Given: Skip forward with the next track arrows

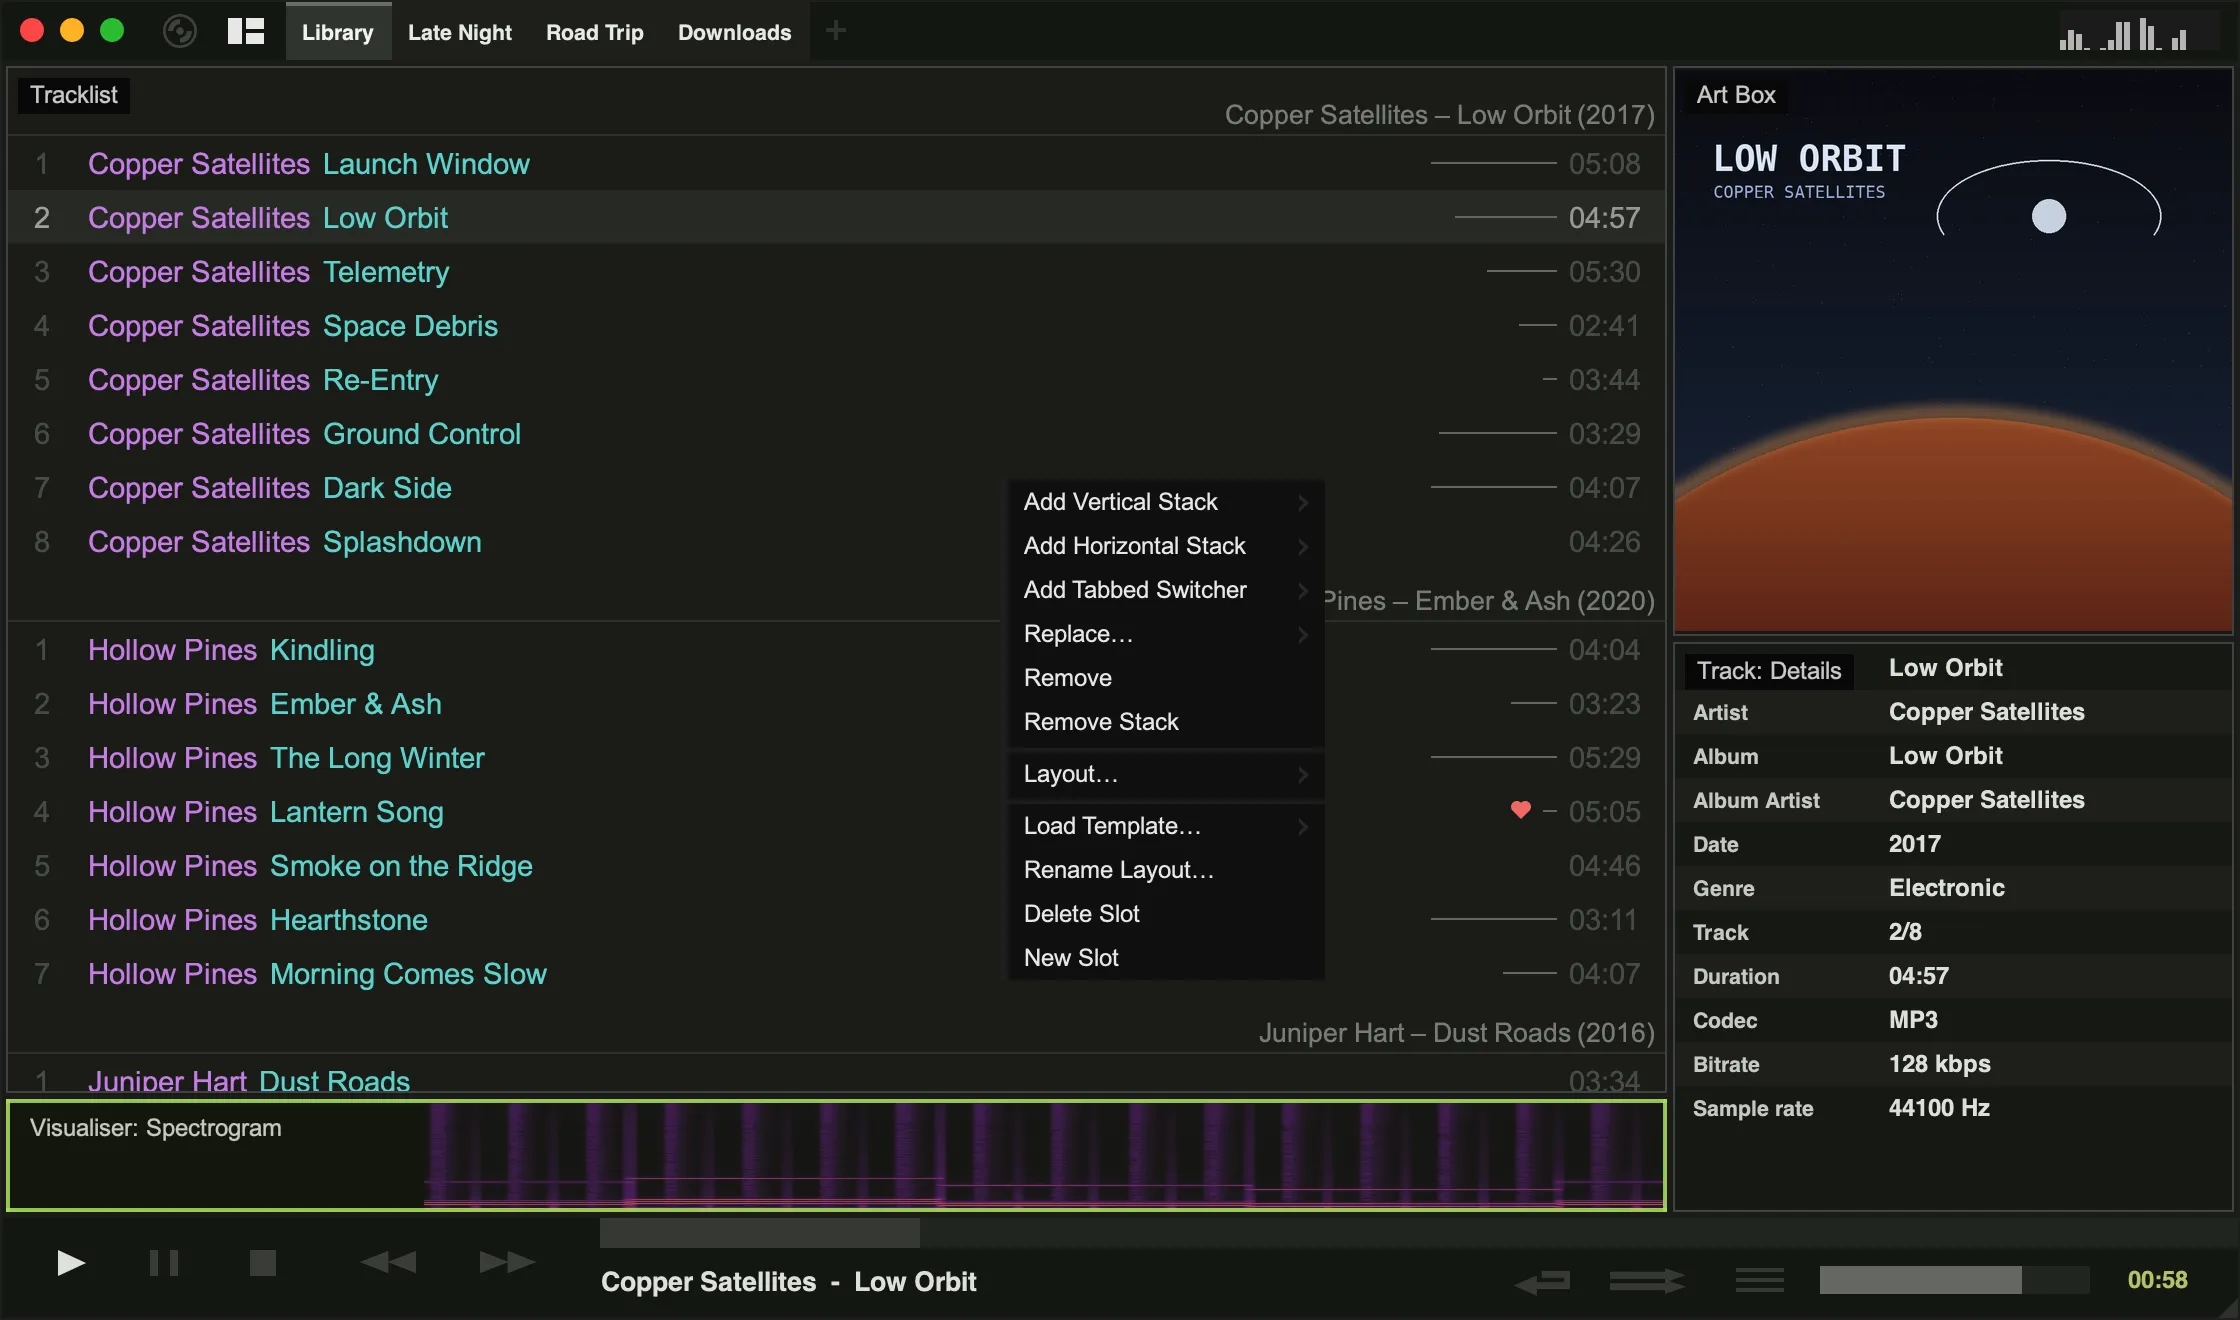Looking at the screenshot, I should 507,1263.
